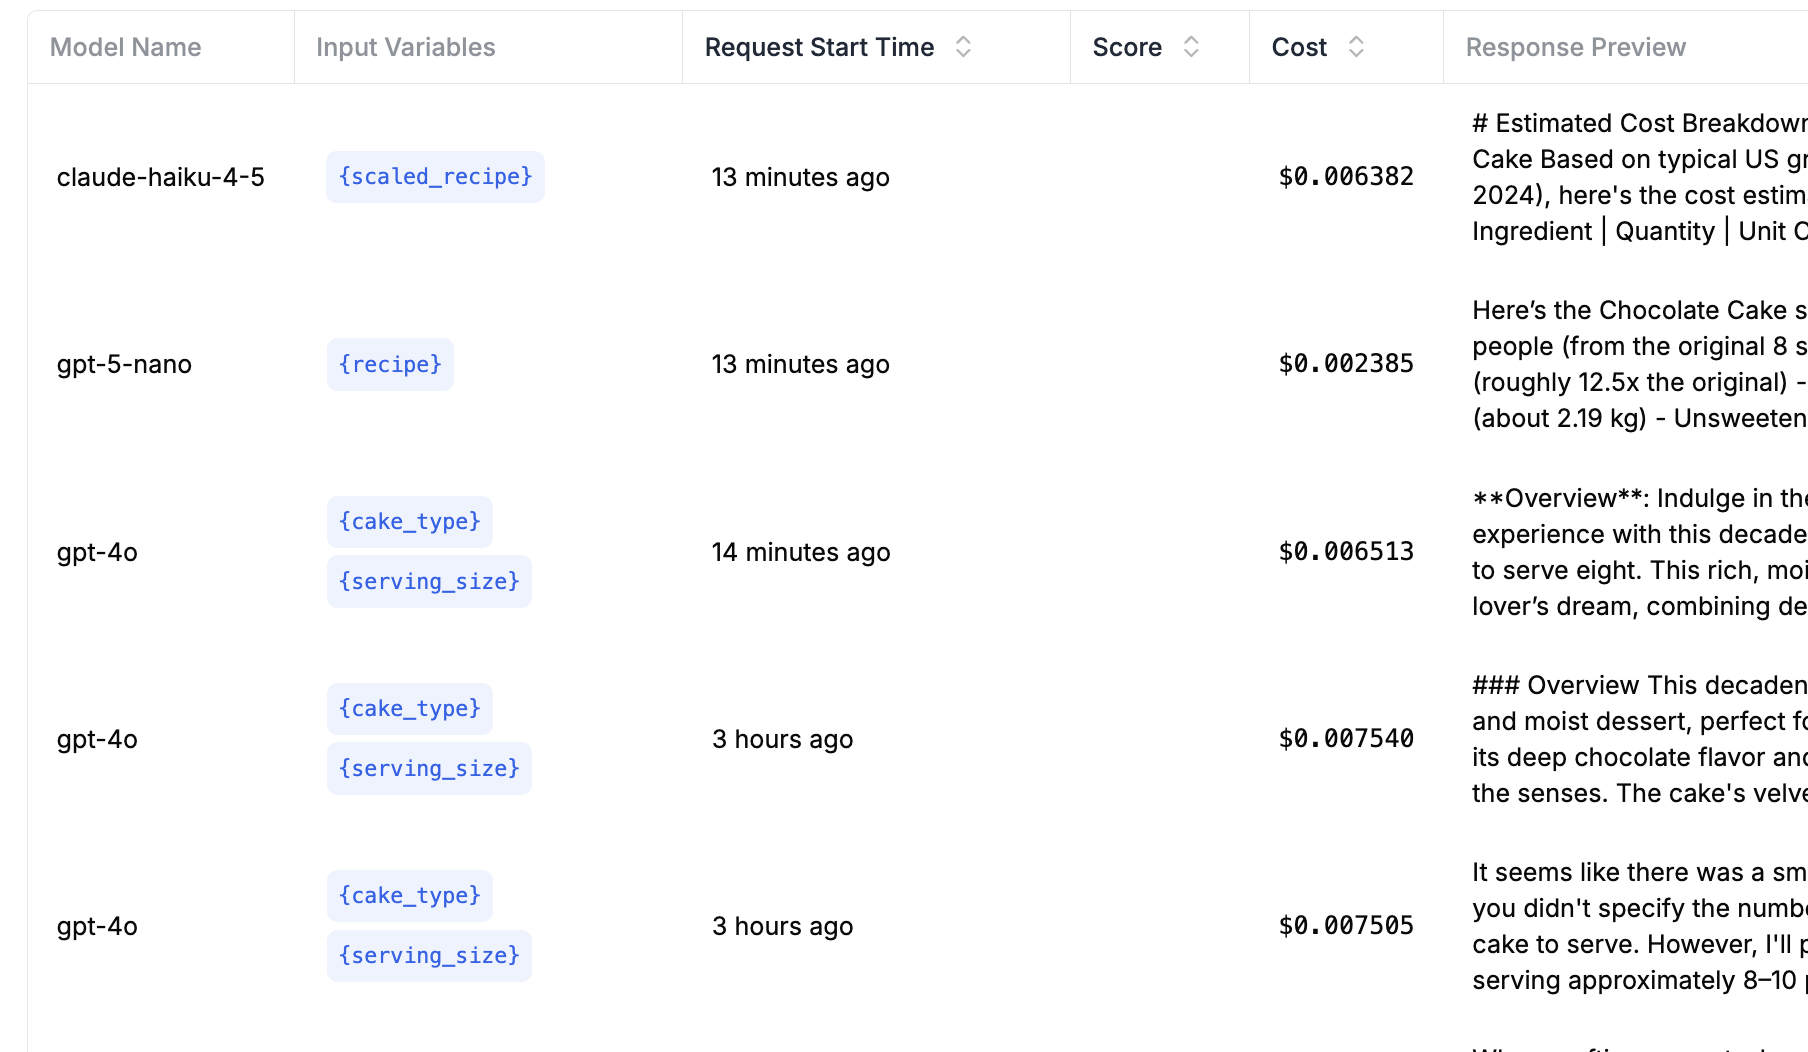Viewport: 1808px width, 1052px height.
Task: Click the 3 hours ago timestamp
Action: 782,739
